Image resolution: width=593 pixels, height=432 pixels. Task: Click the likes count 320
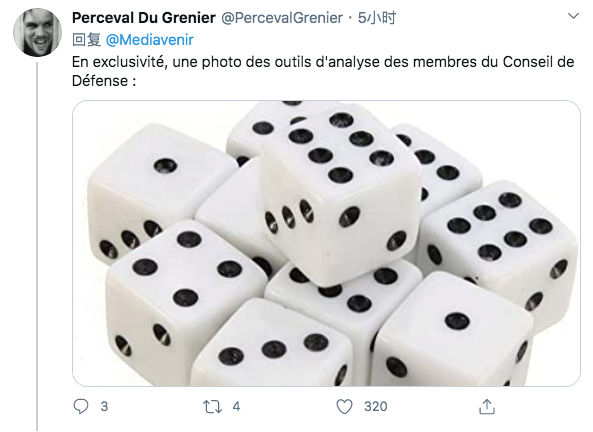click(x=376, y=407)
